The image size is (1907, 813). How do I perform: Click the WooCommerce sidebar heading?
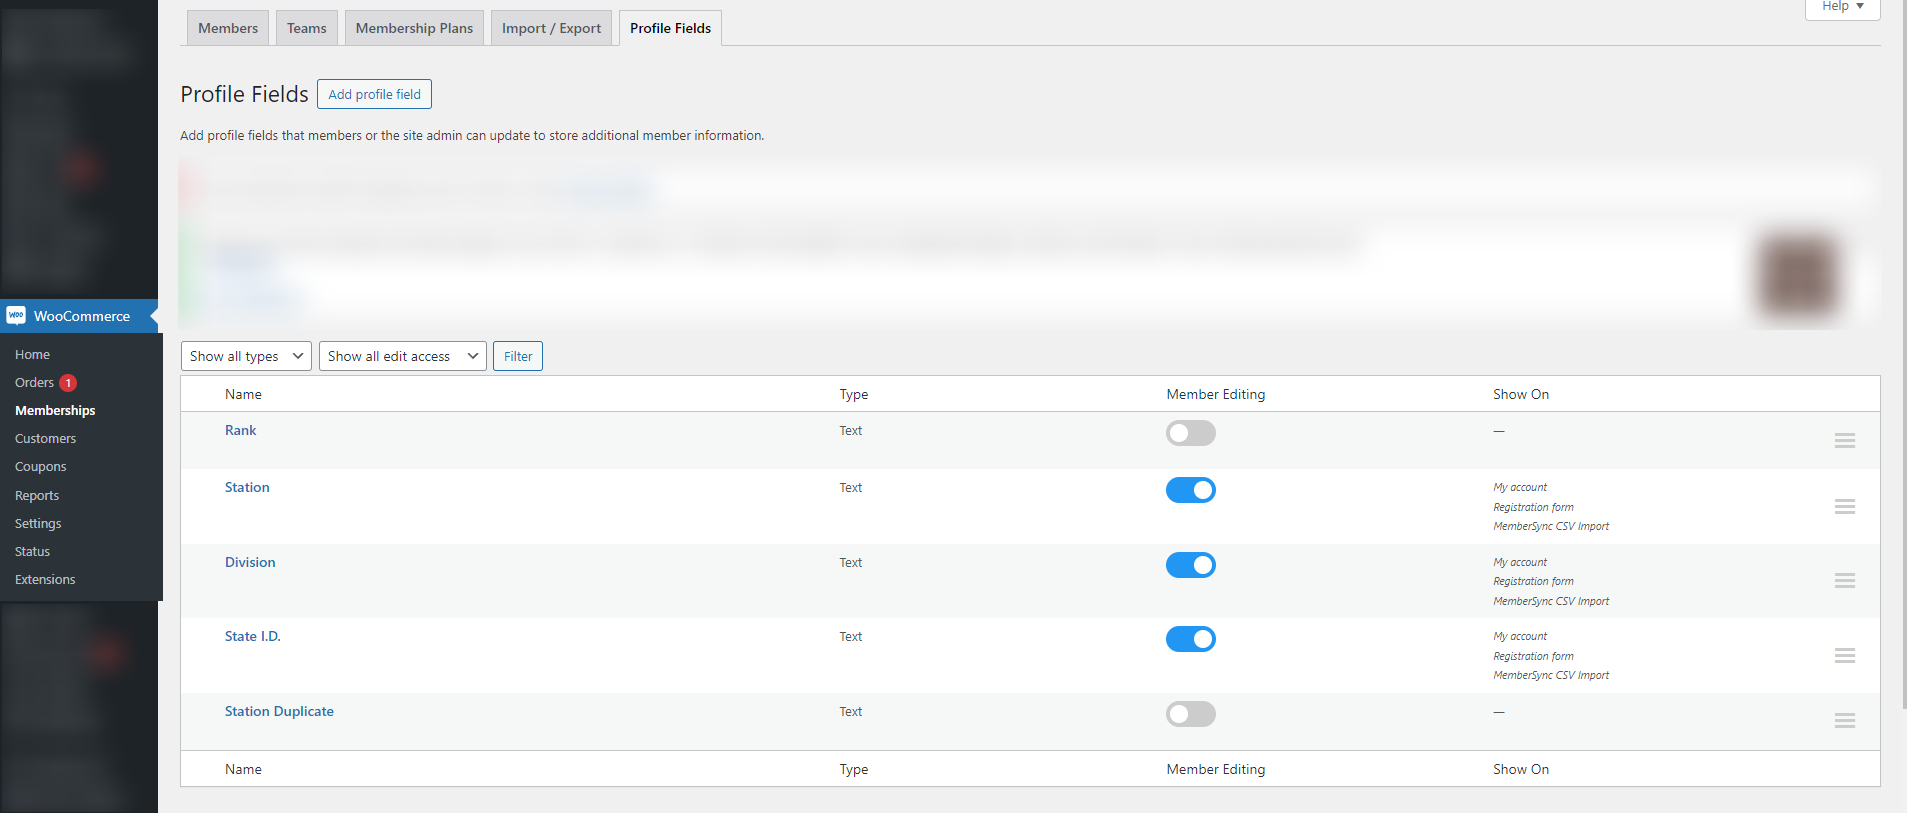[x=79, y=316]
